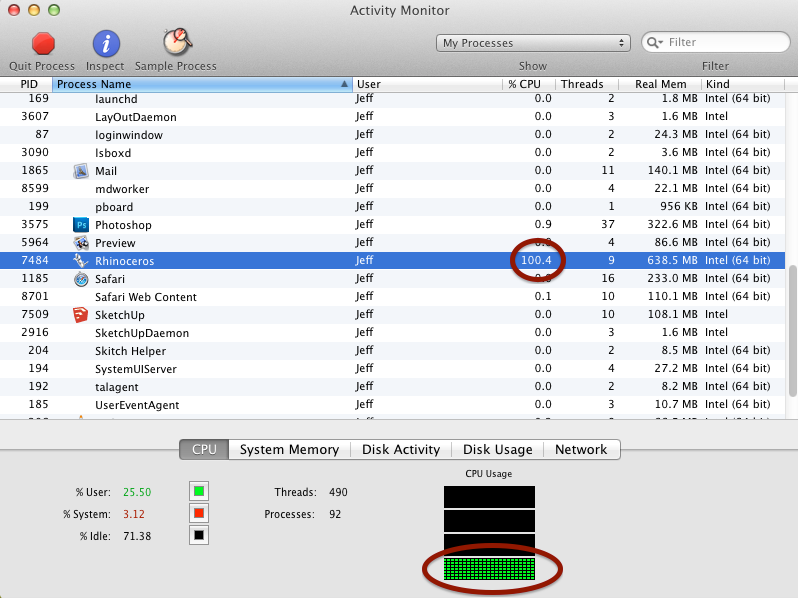Switch to the Disk Activity tab
This screenshot has height=598, width=798.
click(401, 449)
